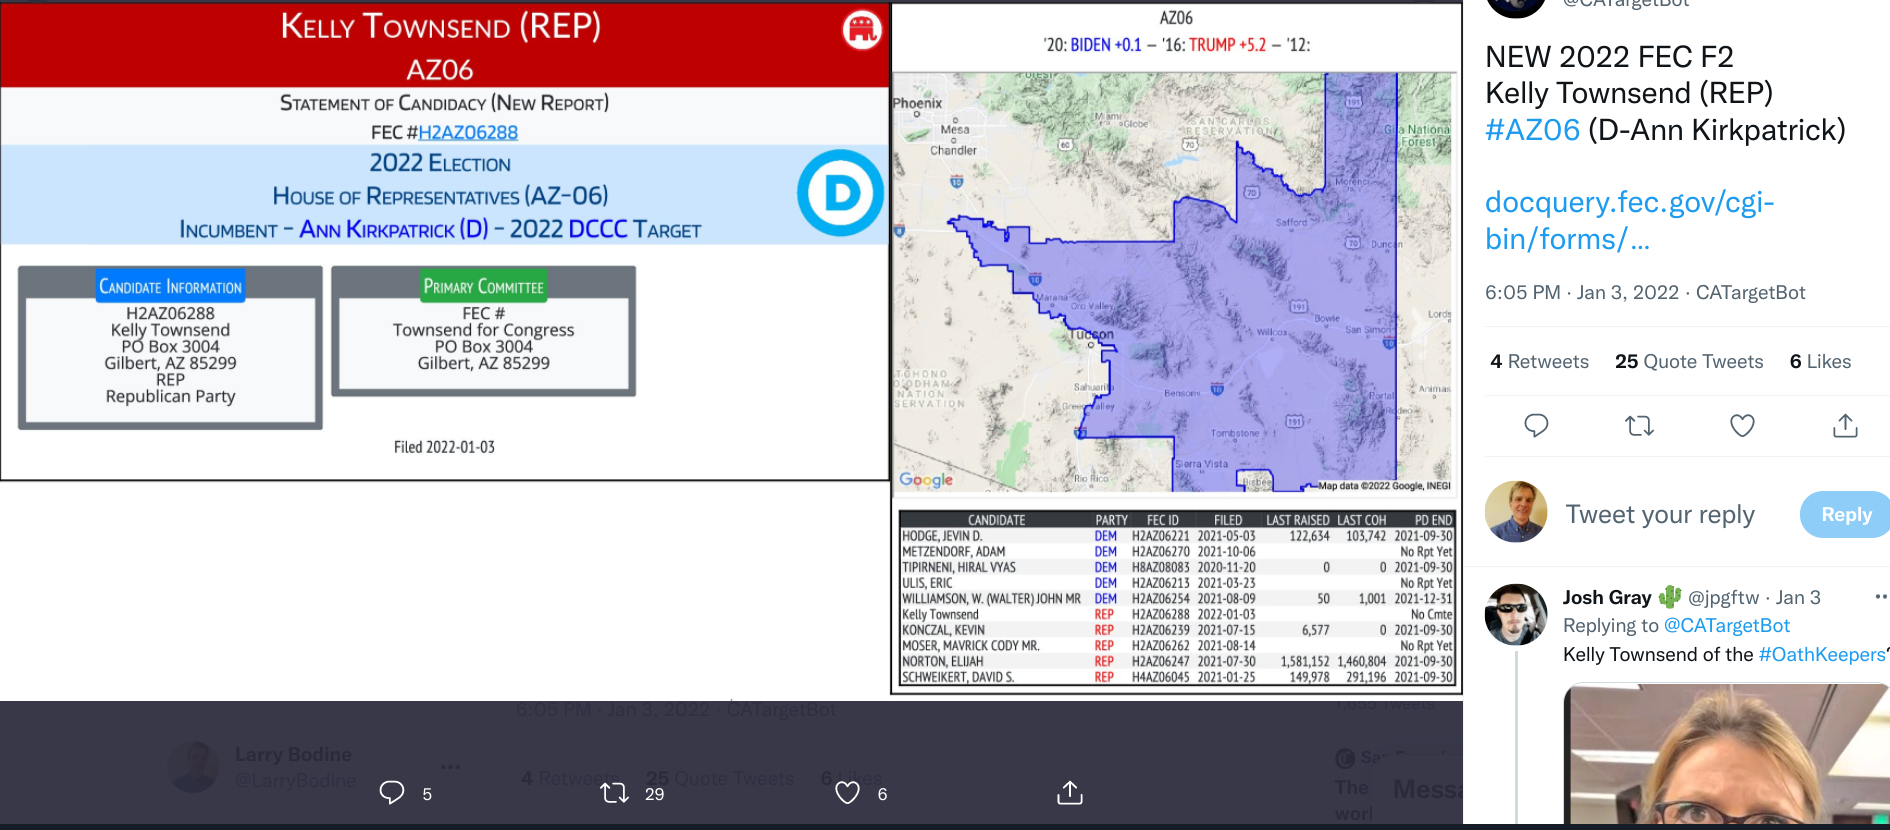
Task: Open the @CATargetBot mention in the reply
Action: (1727, 625)
